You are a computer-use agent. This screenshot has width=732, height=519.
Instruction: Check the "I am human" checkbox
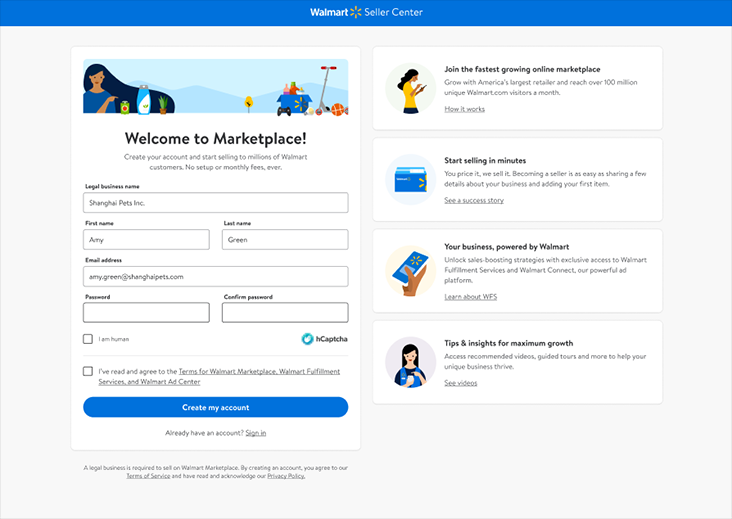pos(89,339)
